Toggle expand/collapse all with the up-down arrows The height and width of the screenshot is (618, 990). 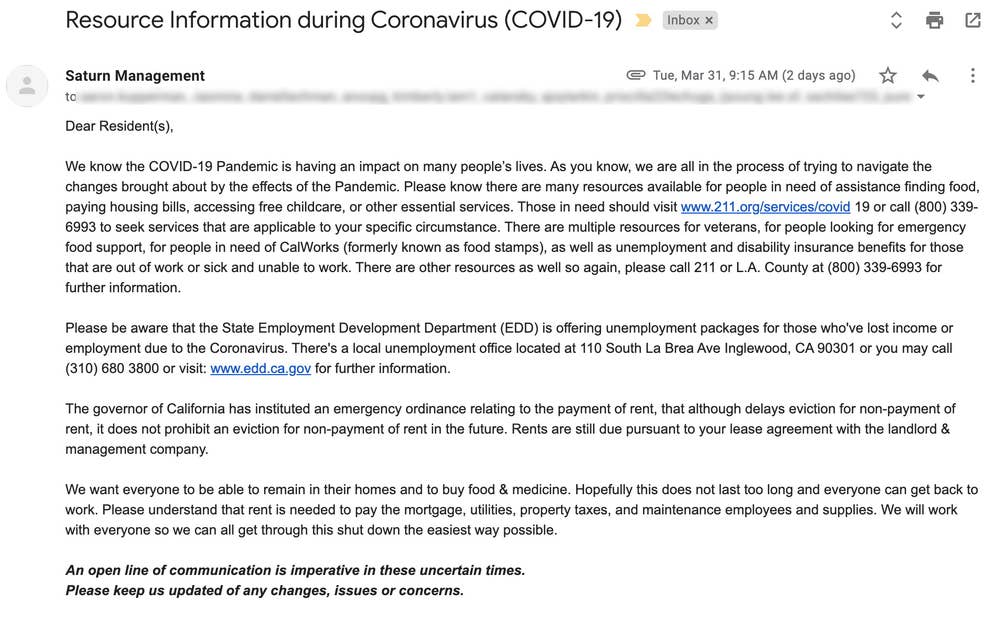[x=896, y=20]
